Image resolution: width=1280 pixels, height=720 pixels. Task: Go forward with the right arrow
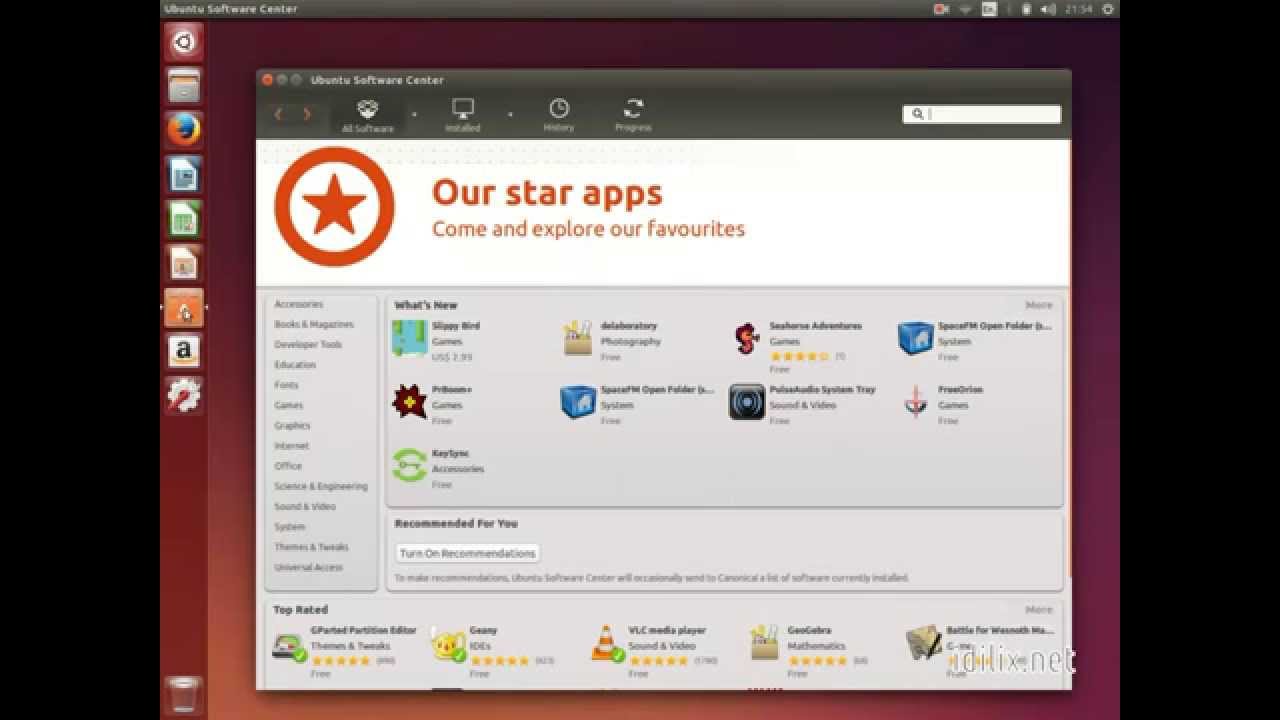(x=306, y=114)
